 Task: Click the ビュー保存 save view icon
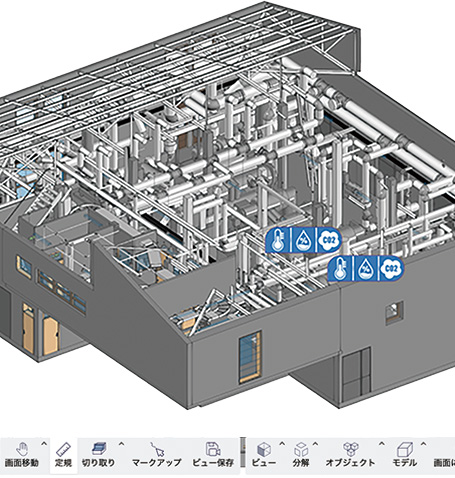click(x=213, y=455)
